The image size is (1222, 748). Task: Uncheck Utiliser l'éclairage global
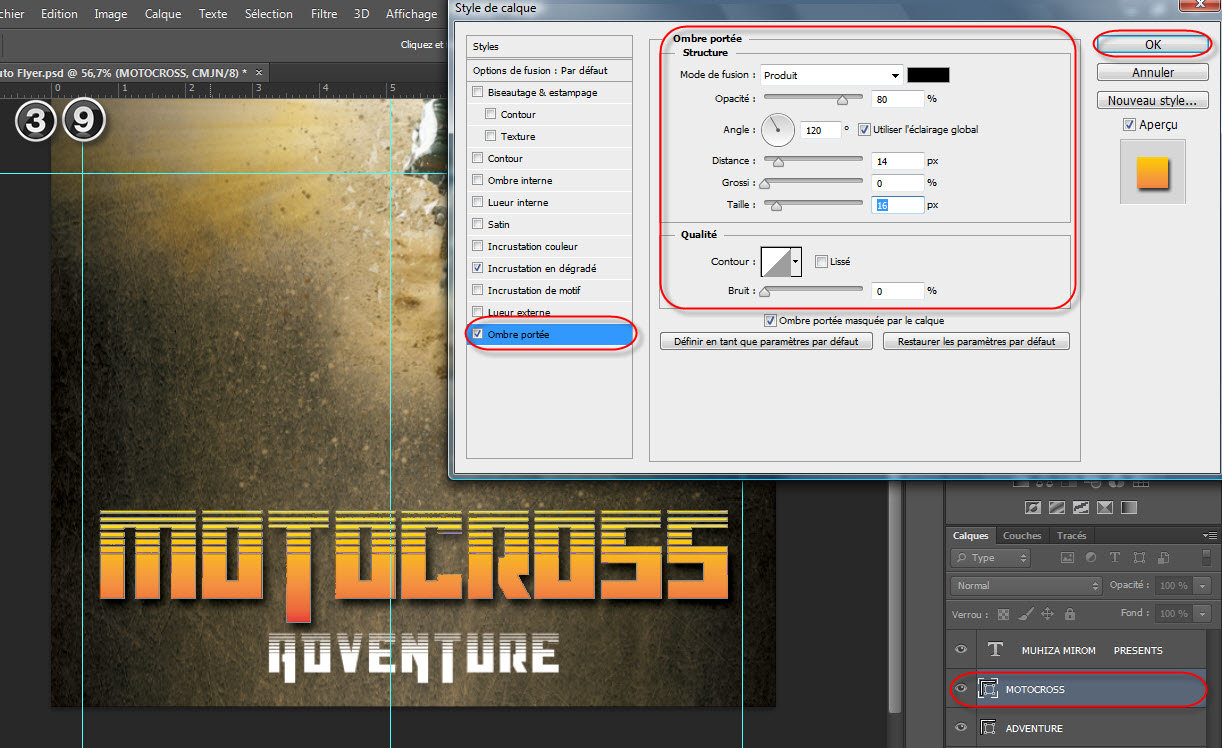(864, 129)
